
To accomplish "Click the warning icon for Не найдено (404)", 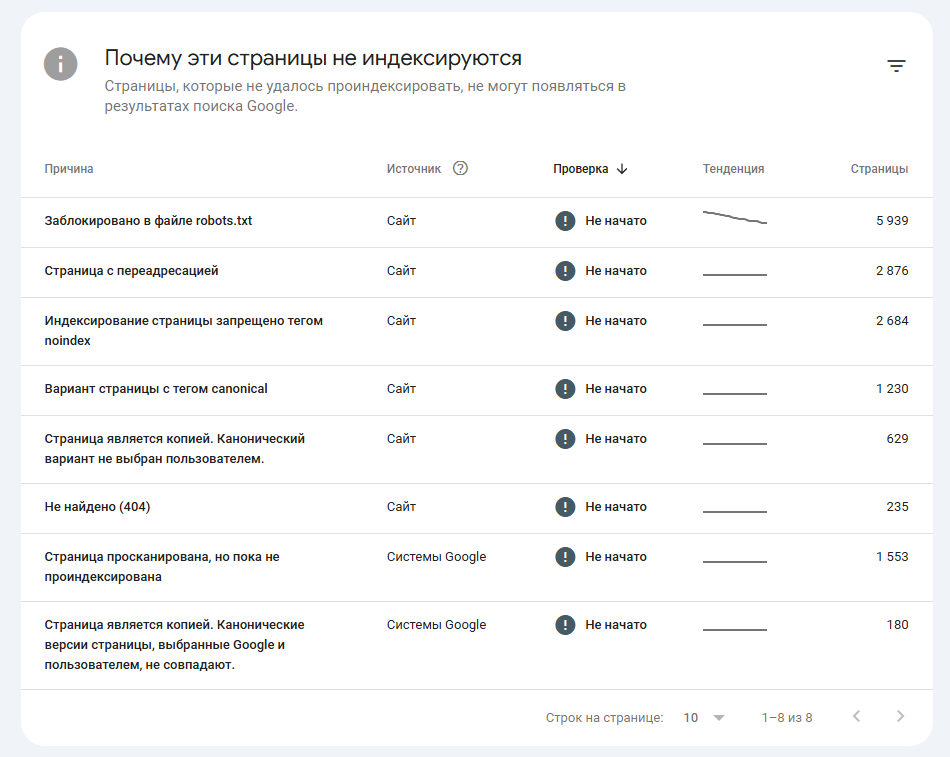I will (566, 507).
